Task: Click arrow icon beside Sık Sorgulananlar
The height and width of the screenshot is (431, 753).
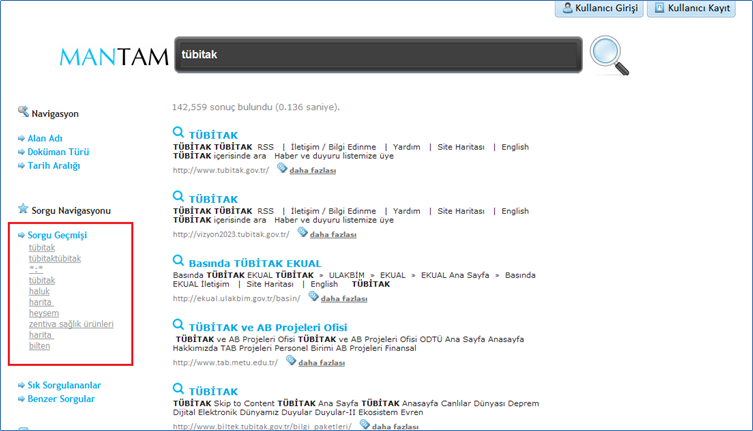Action: 21,385
